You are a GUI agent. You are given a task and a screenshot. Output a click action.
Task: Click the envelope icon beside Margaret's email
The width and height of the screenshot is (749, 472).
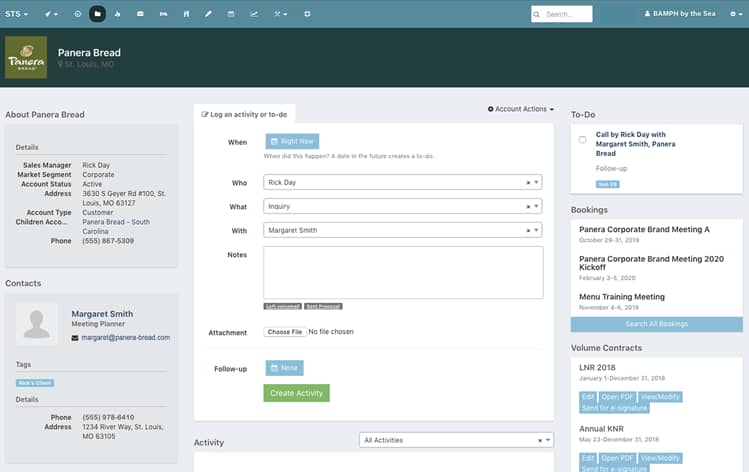click(75, 338)
